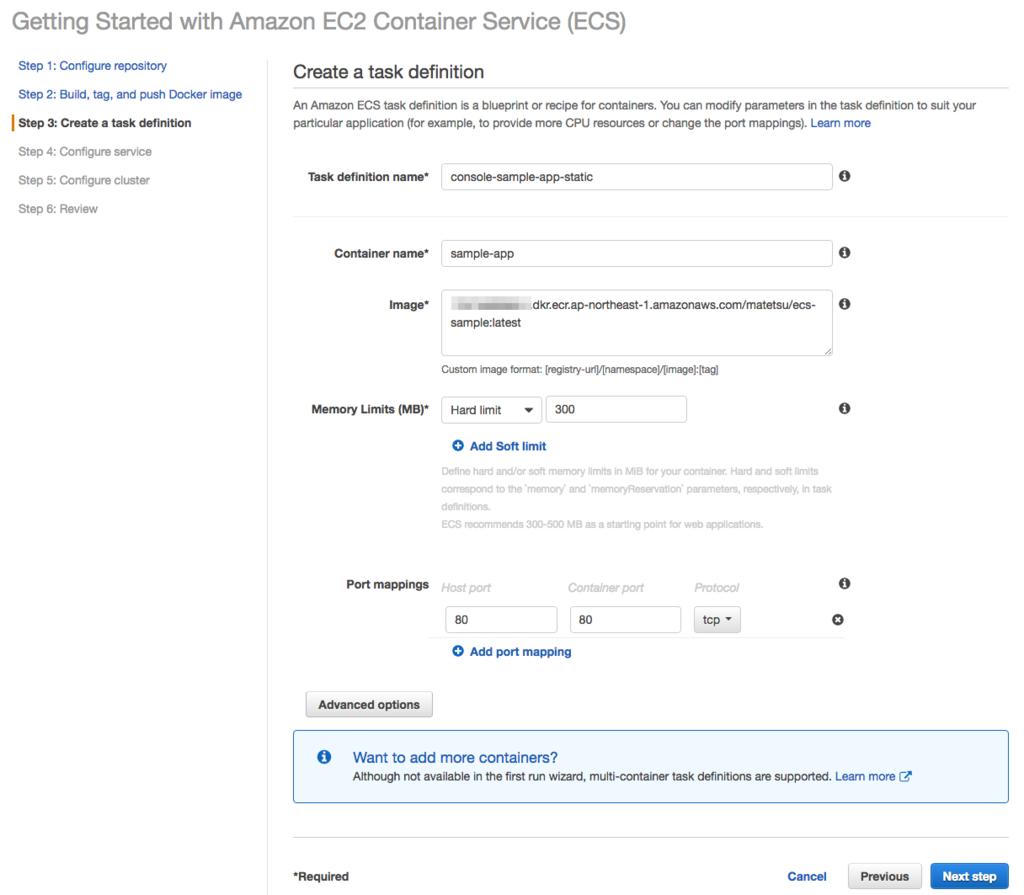
Task: Click info icon for Memory Limits
Action: tap(844, 409)
